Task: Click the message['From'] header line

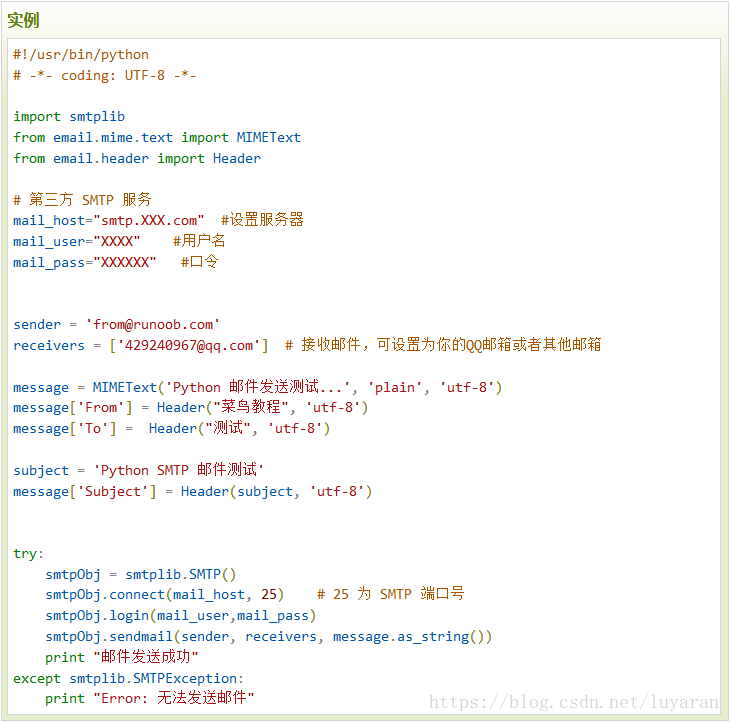Action: point(191,407)
